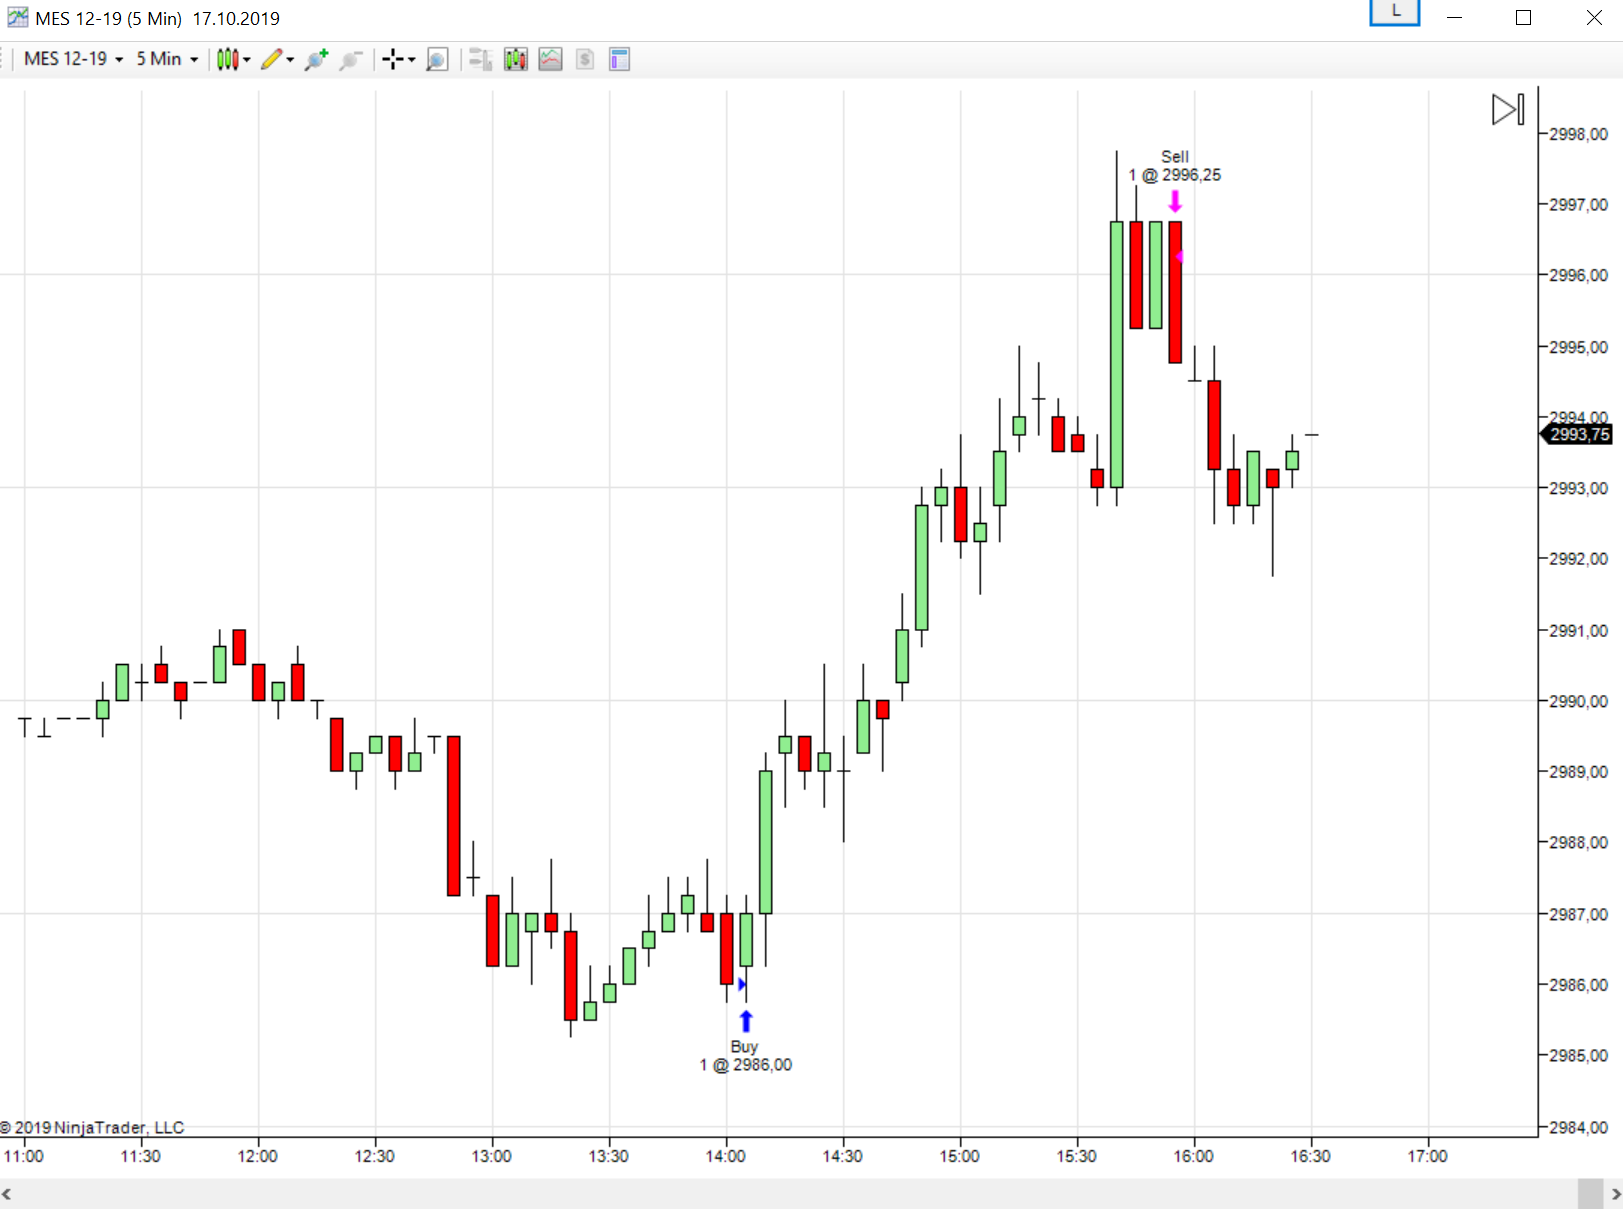Minimize the chart window
The image size is (1623, 1209).
(1455, 17)
